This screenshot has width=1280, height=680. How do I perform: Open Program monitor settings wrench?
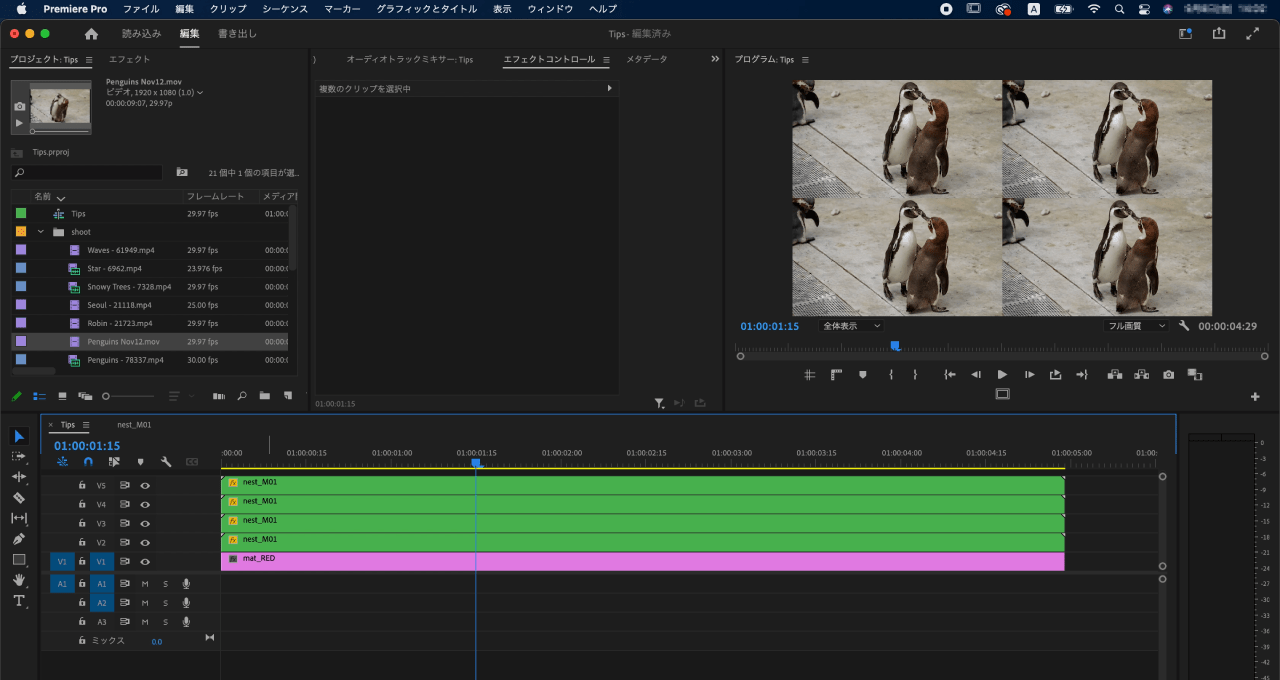(x=1184, y=326)
